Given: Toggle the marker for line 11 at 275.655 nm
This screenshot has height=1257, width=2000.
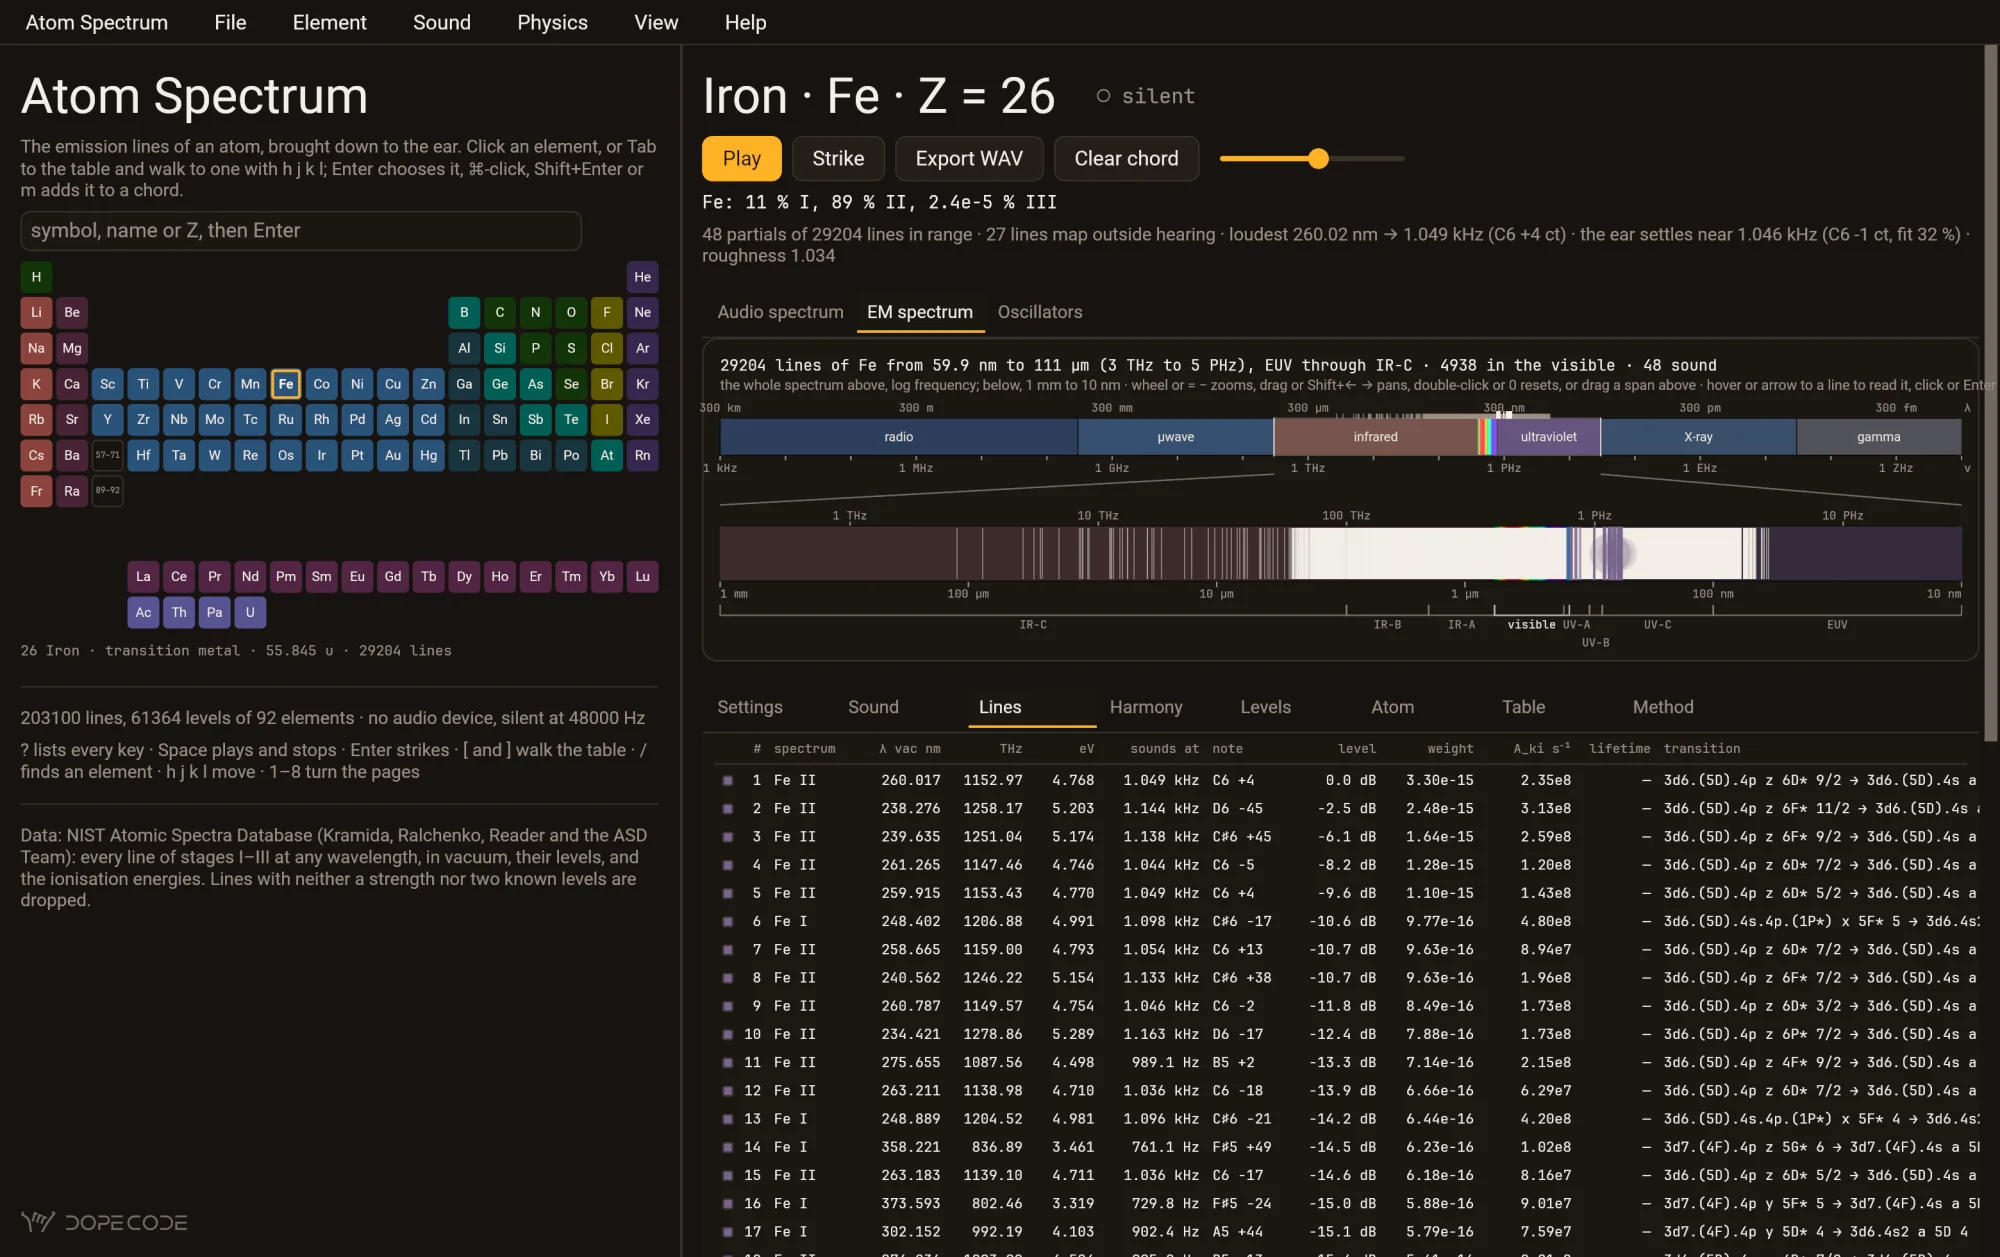Looking at the screenshot, I should pos(728,1062).
